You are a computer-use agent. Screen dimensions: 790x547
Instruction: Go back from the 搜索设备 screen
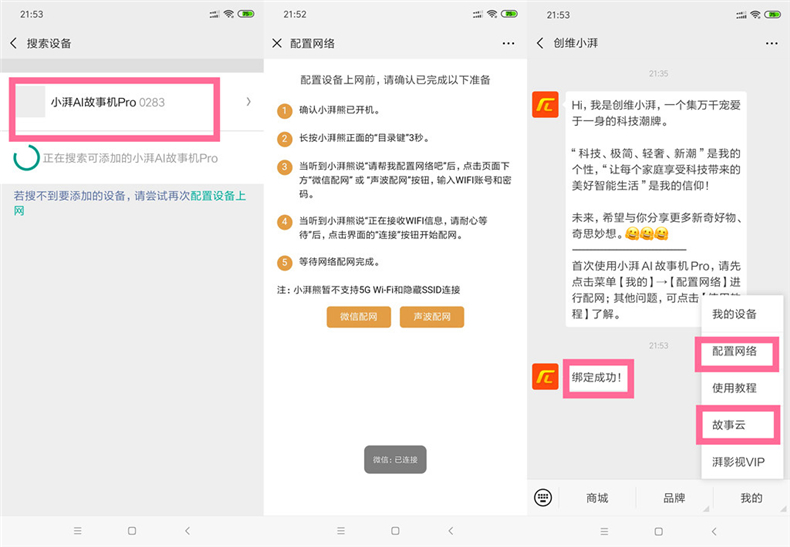point(14,43)
